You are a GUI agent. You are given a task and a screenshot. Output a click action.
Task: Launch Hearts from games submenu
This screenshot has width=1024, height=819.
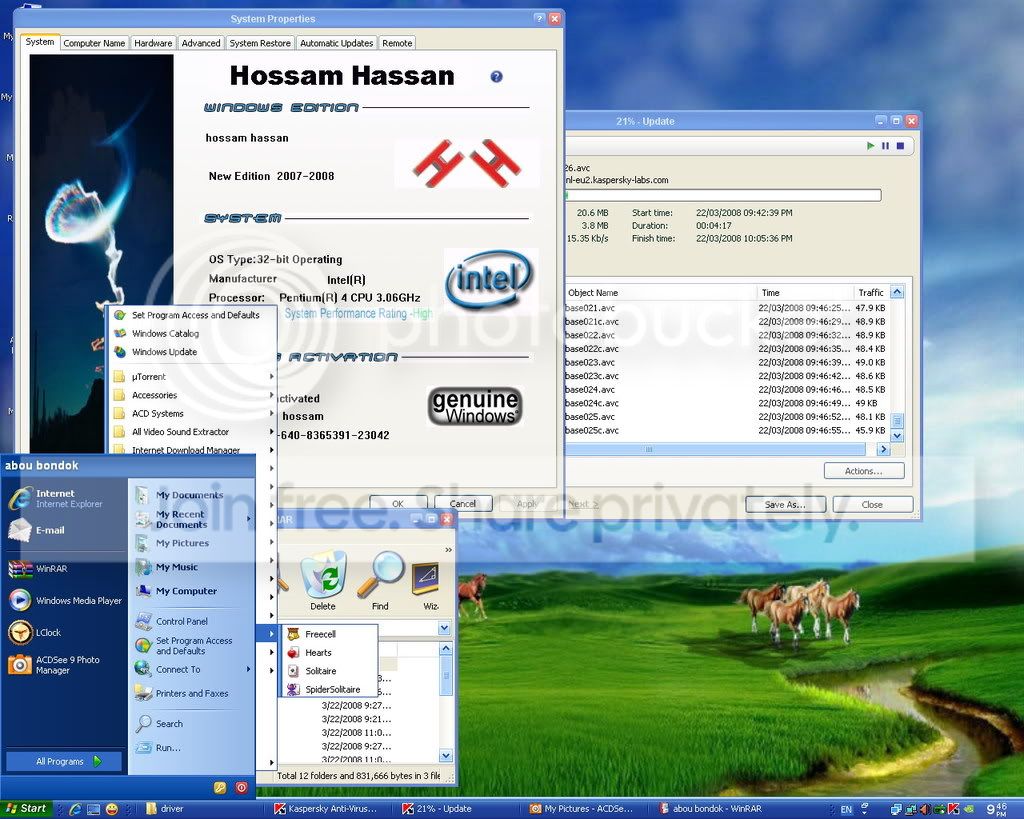point(330,652)
